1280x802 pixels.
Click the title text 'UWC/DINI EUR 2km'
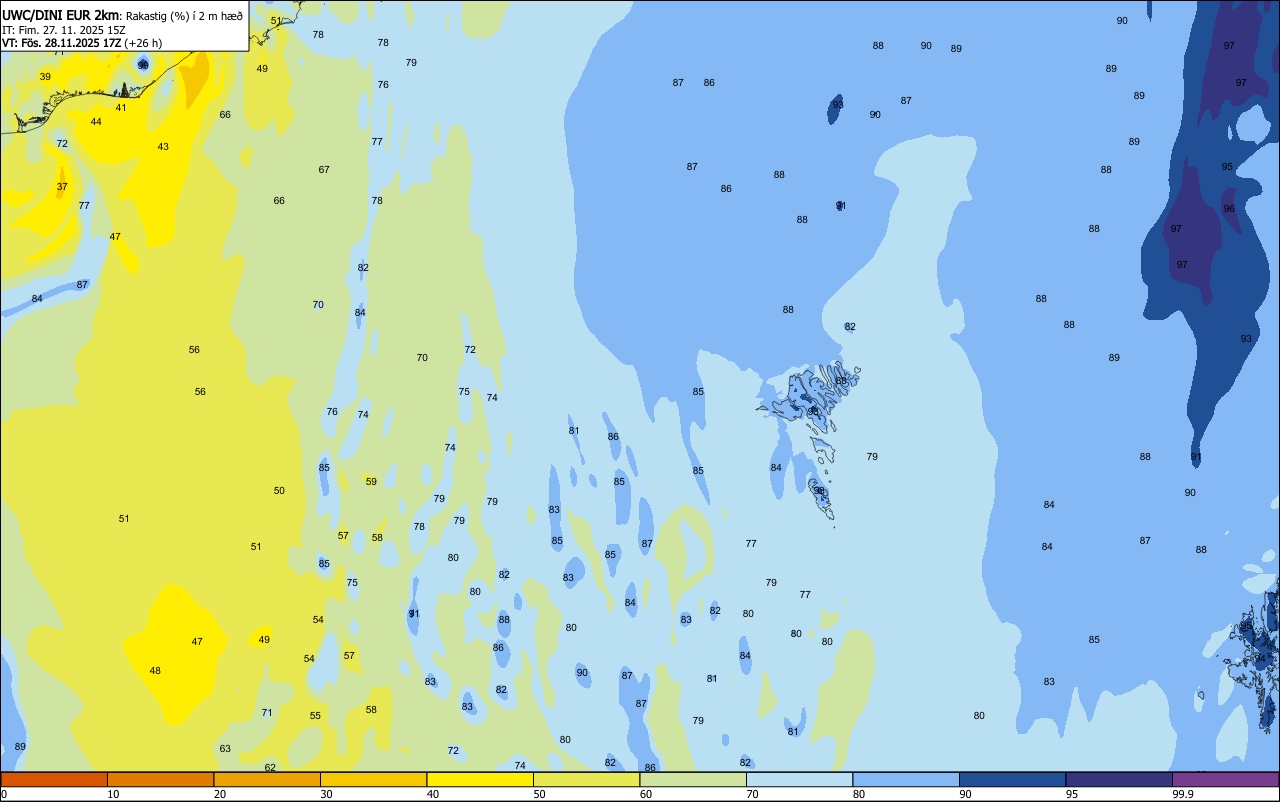coord(60,14)
